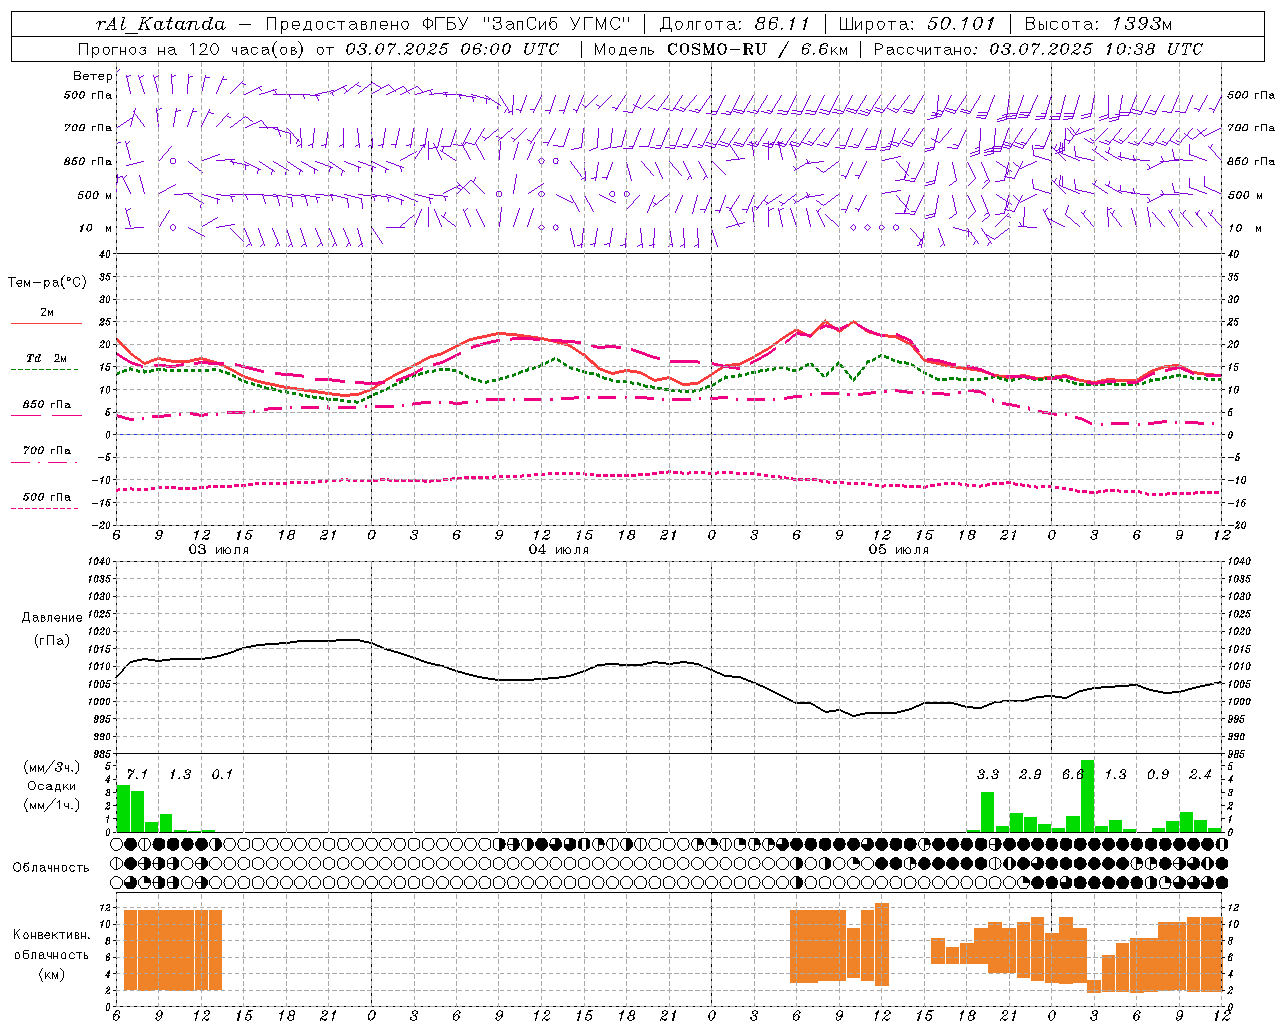Click the Конвективн. label
Image resolution: width=1280 pixels, height=1024 pixels.
(51, 935)
